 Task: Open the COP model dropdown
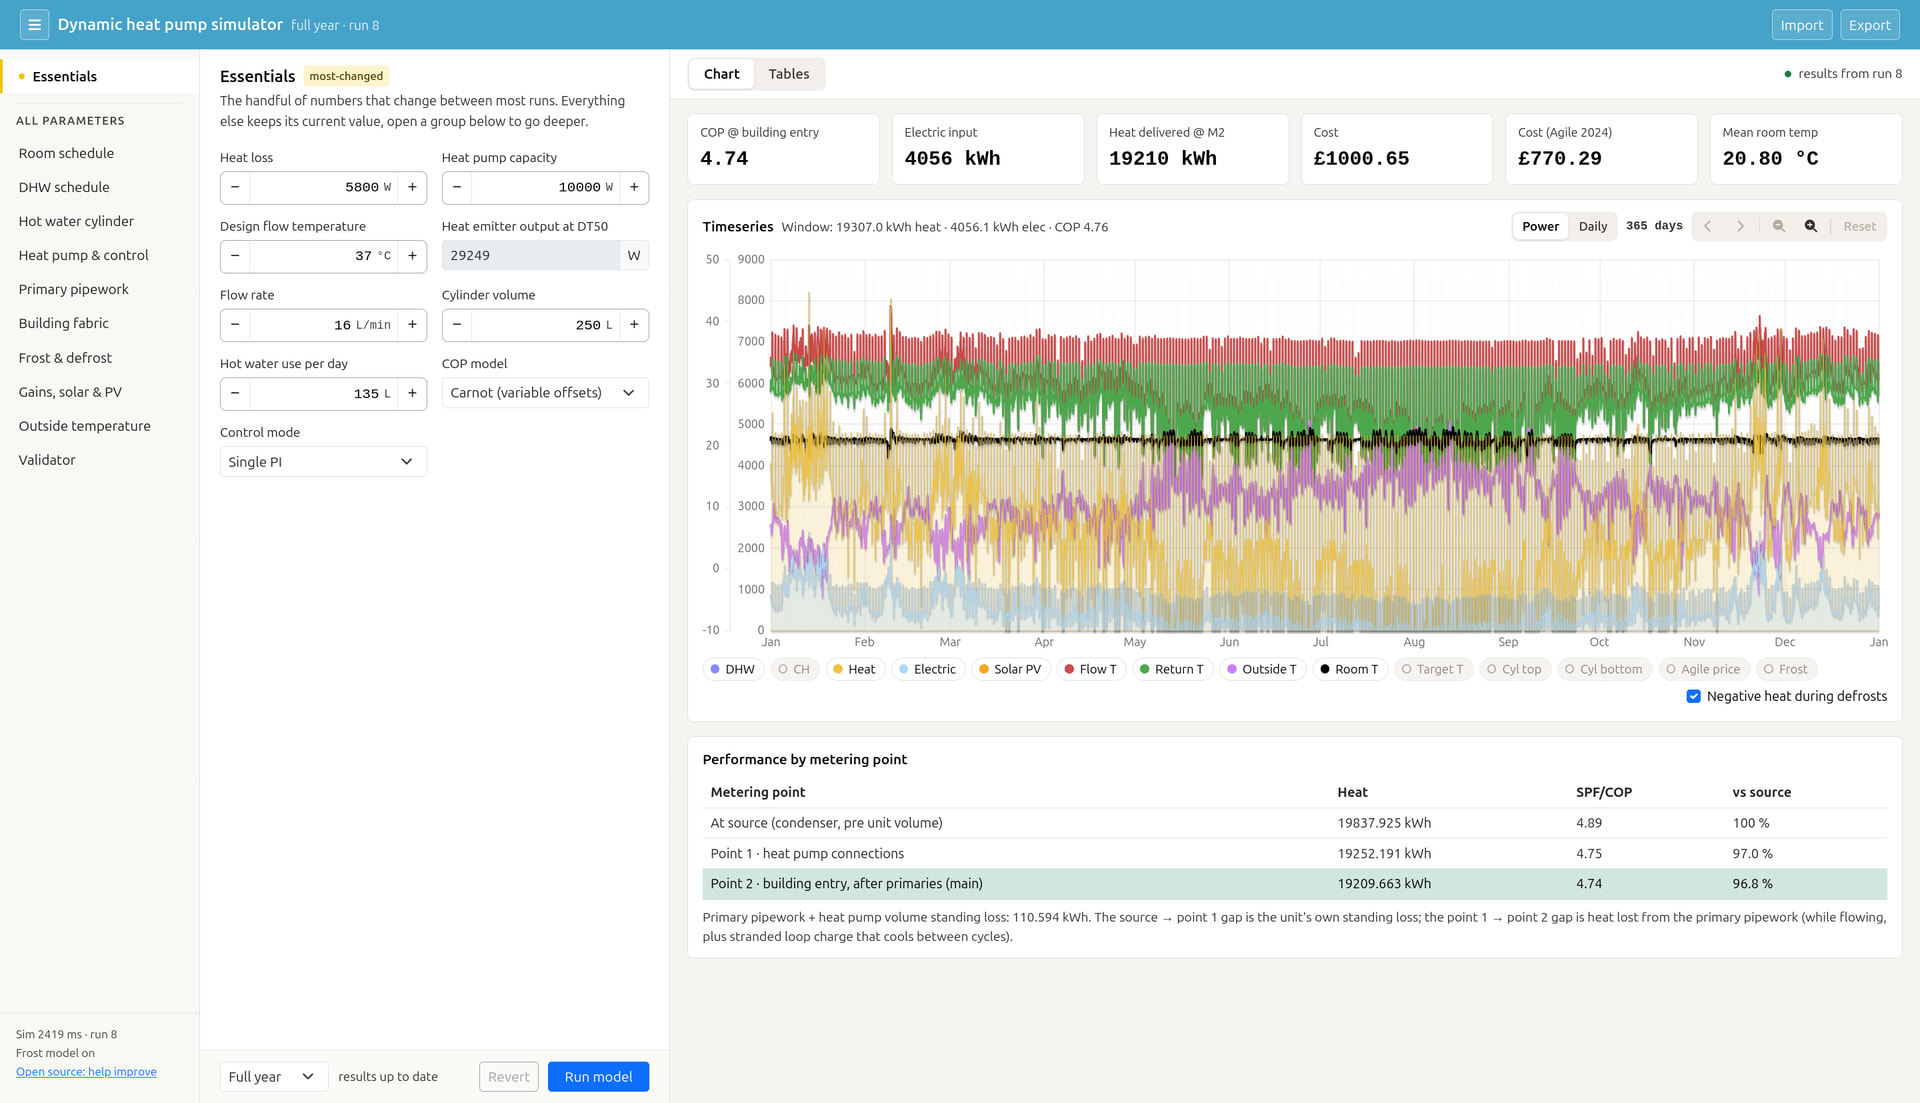pos(545,393)
